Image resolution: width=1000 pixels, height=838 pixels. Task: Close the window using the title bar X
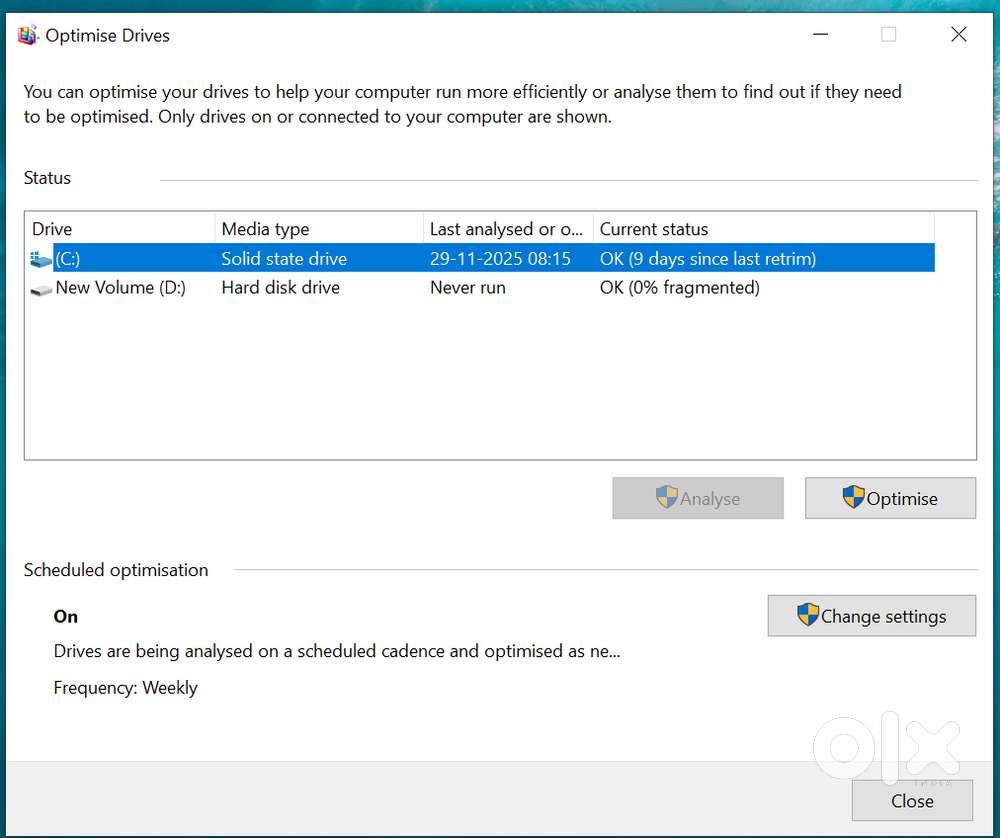point(958,35)
